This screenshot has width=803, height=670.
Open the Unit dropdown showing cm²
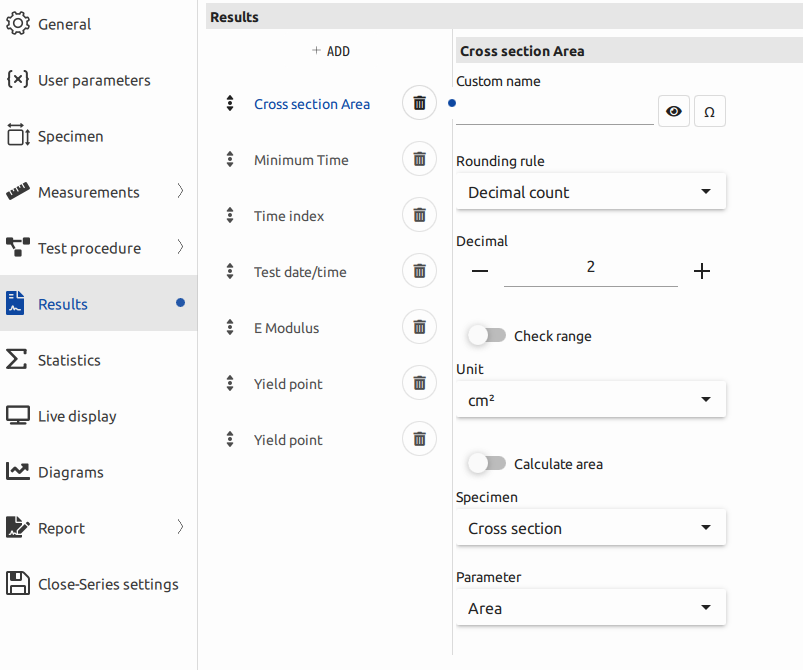coord(590,400)
